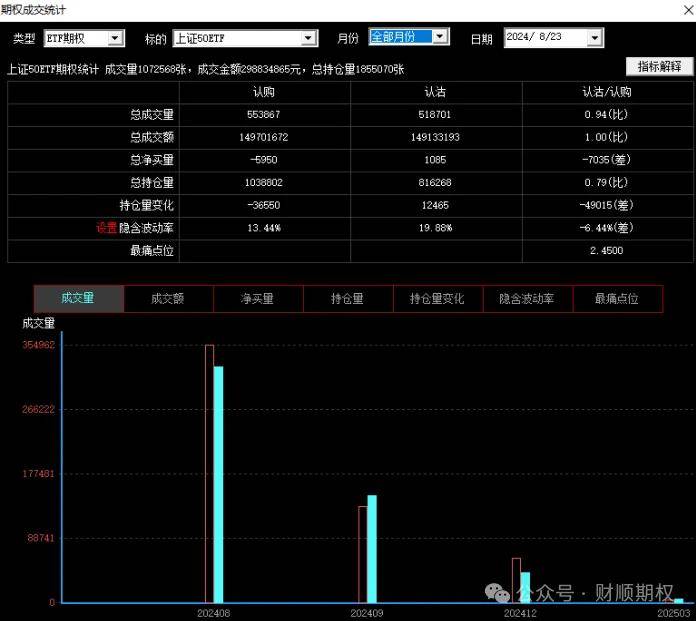Click the 指标解释 button
The image size is (696, 621).
click(659, 67)
